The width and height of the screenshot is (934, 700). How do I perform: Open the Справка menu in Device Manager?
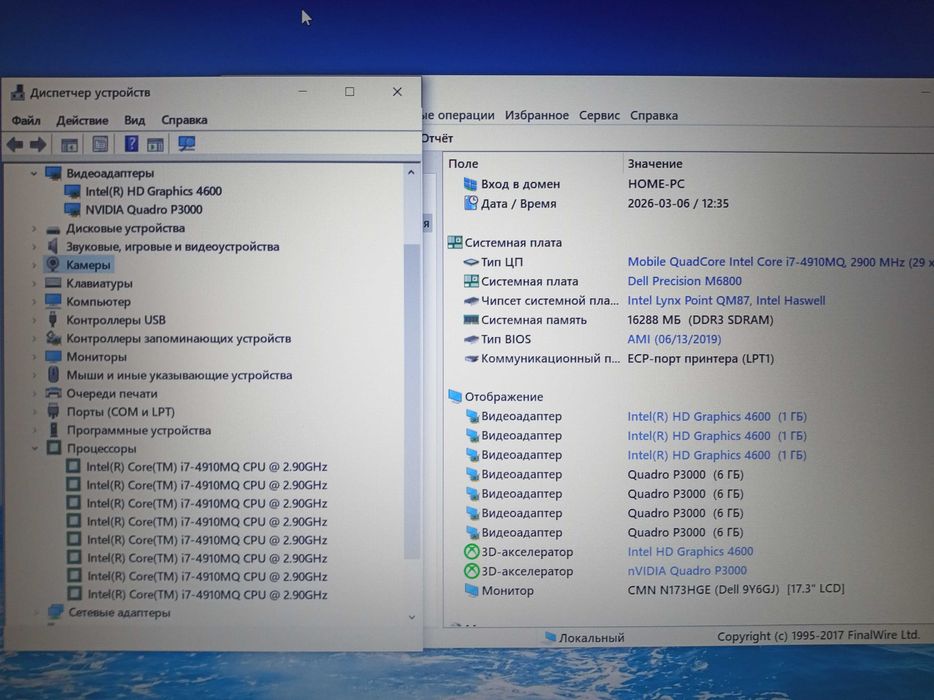pos(184,120)
